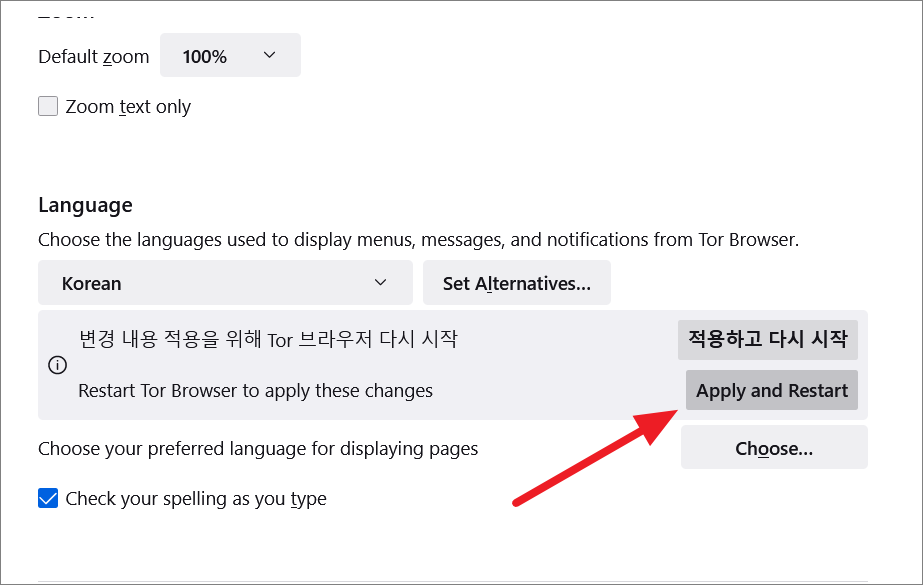This screenshot has width=923, height=585.
Task: Click the Default zoom label
Action: pyautogui.click(x=94, y=56)
